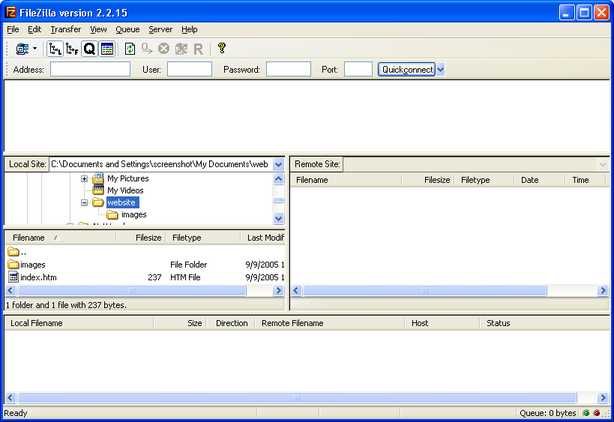614x422 pixels.
Task: Open the Server menu
Action: pyautogui.click(x=160, y=29)
